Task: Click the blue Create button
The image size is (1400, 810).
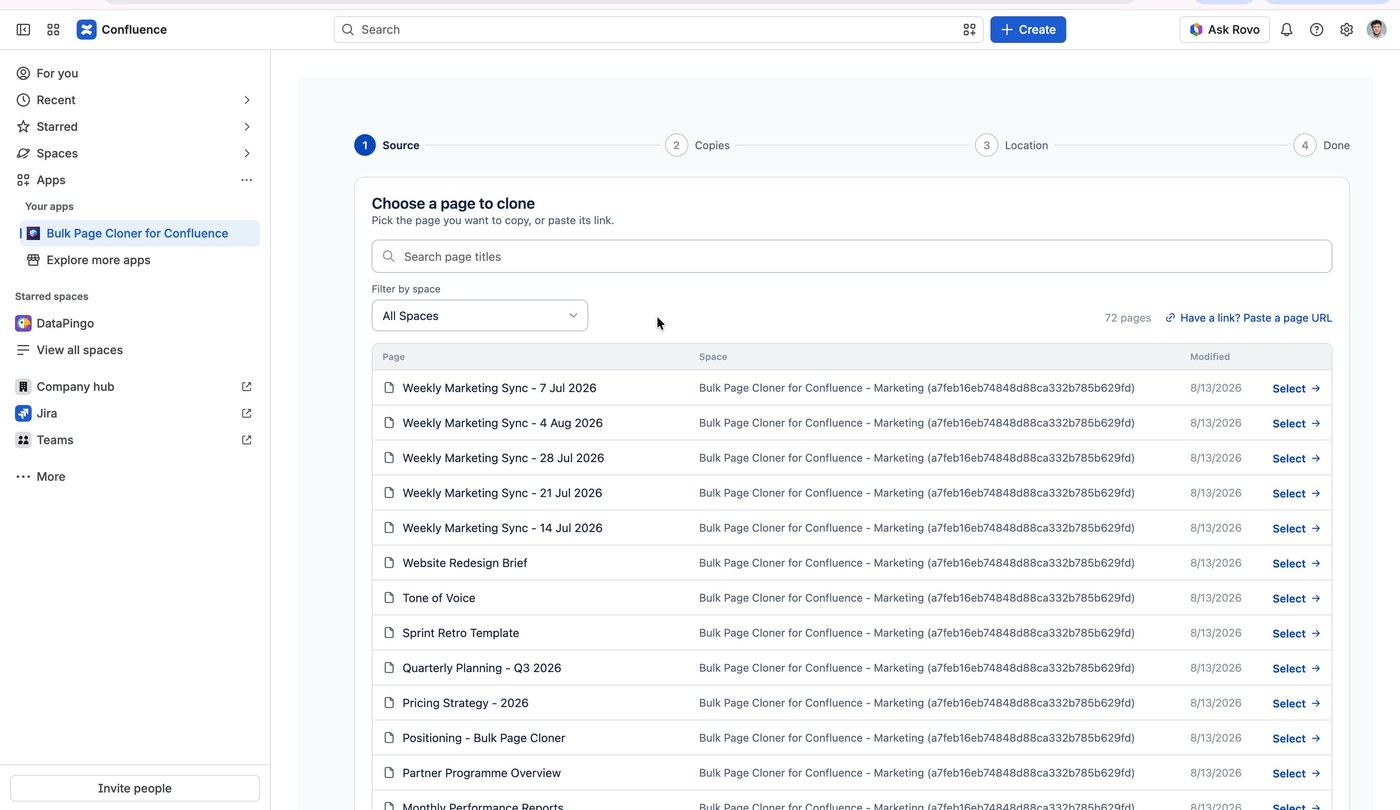Action: point(1028,30)
